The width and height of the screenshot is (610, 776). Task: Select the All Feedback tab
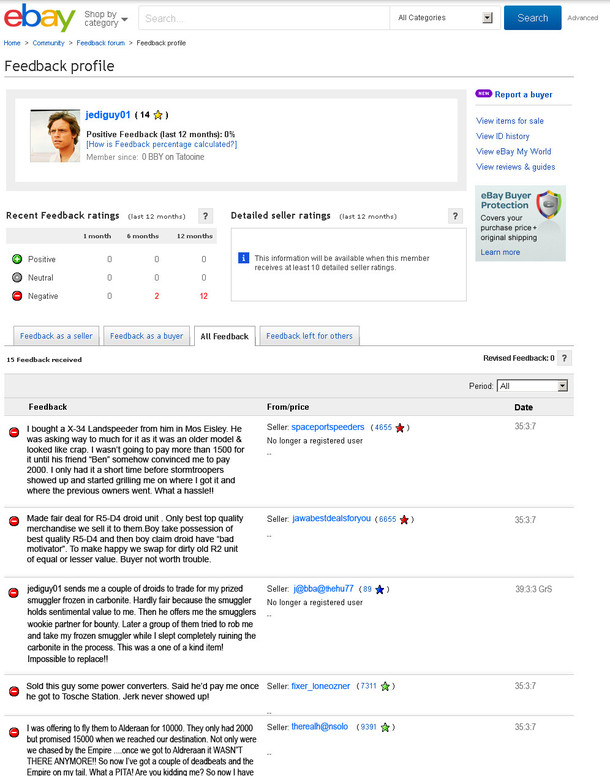pyautogui.click(x=225, y=336)
